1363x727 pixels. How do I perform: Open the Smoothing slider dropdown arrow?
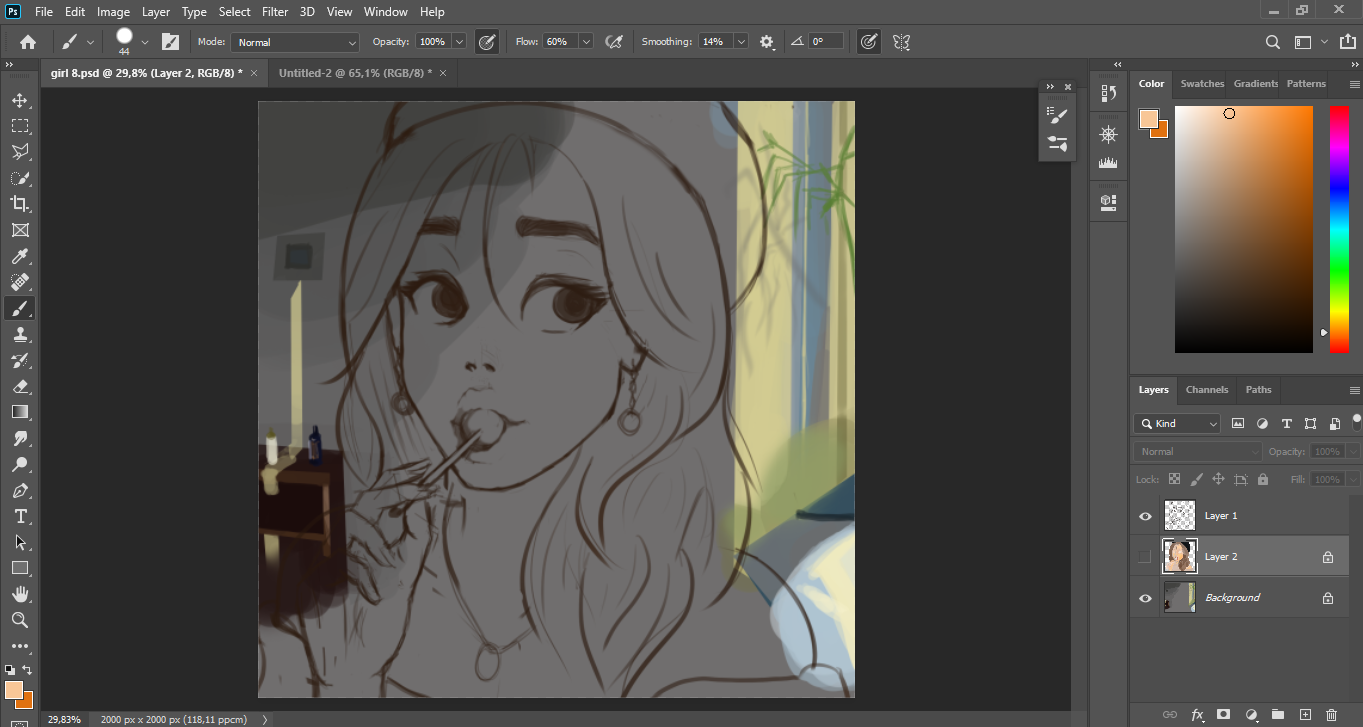tap(741, 42)
